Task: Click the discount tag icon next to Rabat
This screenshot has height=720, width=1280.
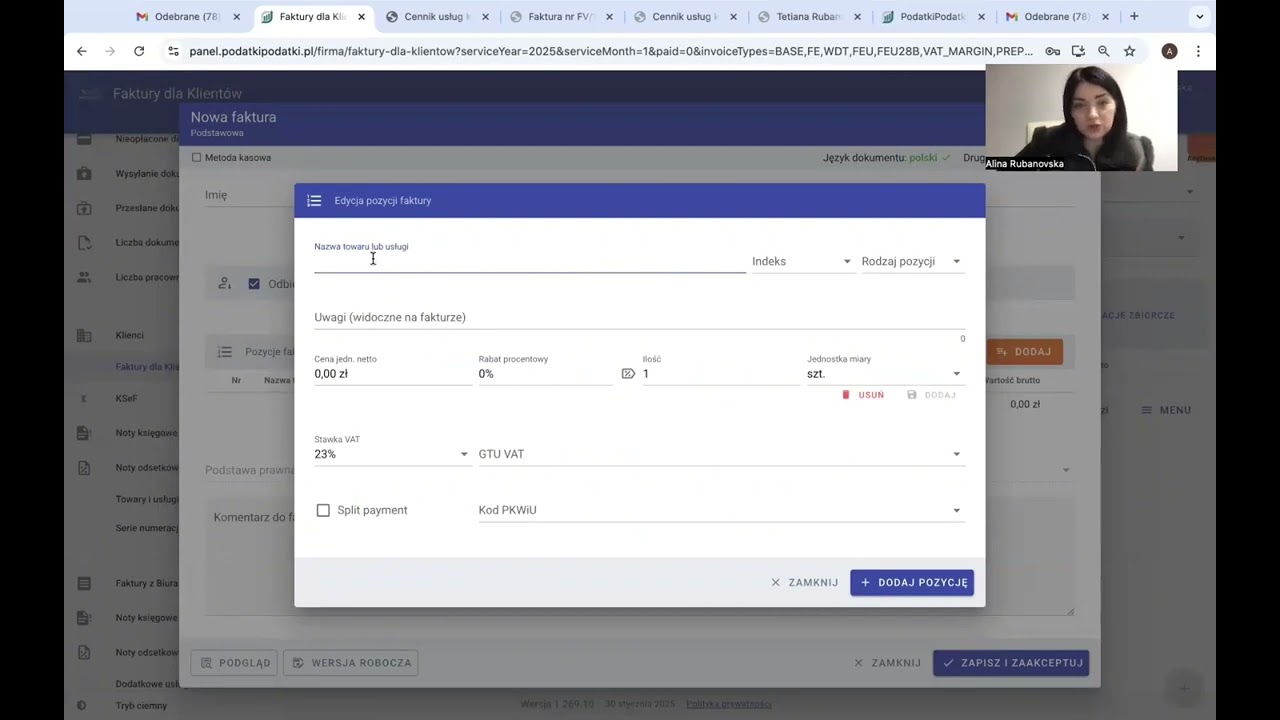Action: (x=628, y=374)
